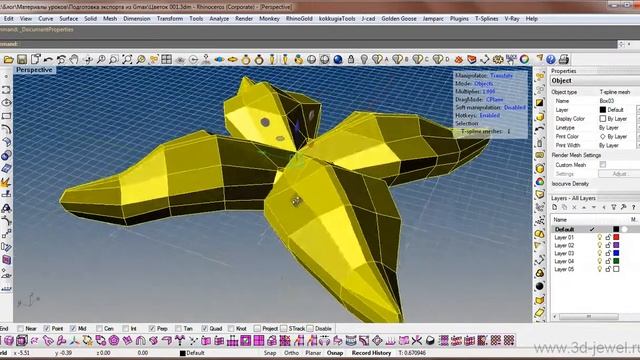Screen dimensions: 640x360
Task: Click Record History in status bar
Action: click(371, 353)
